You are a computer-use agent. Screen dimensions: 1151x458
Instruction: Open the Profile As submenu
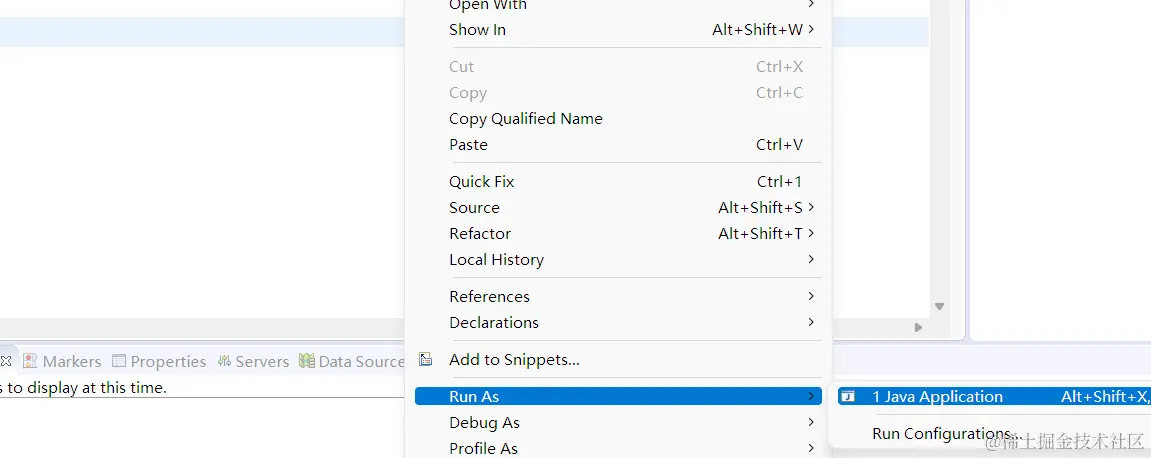pos(618,448)
